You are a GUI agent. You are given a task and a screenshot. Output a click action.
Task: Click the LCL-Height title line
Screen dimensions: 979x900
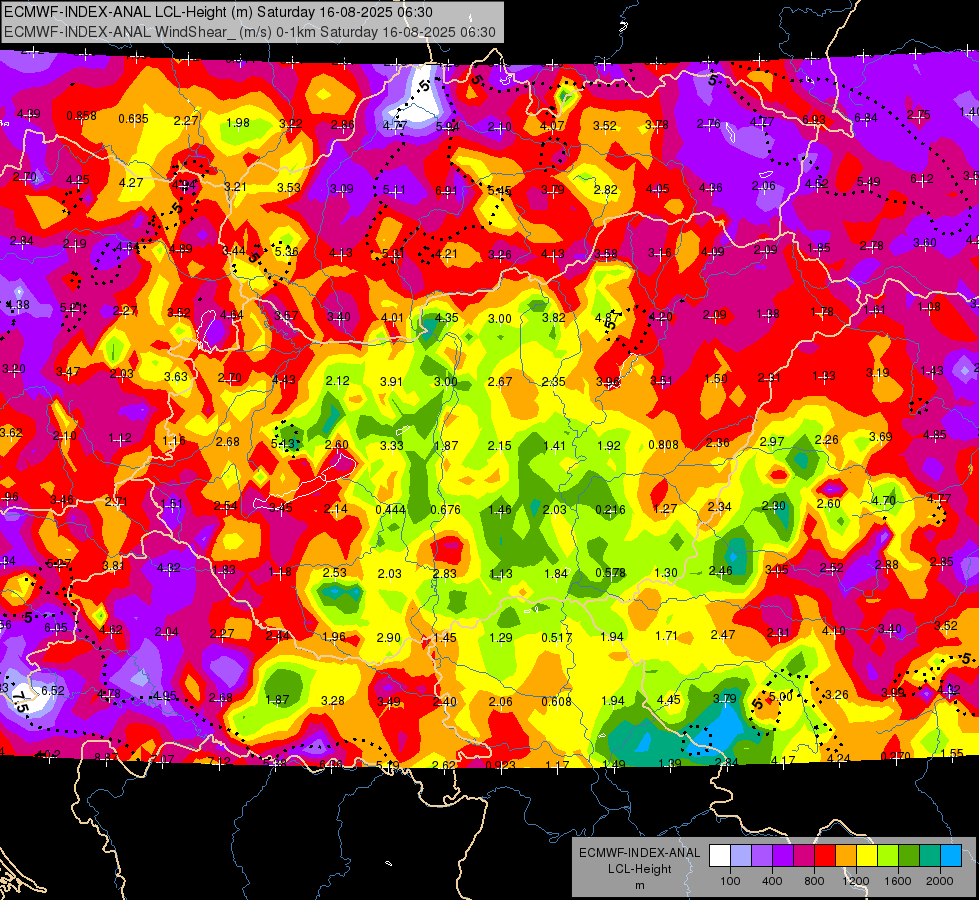click(218, 12)
